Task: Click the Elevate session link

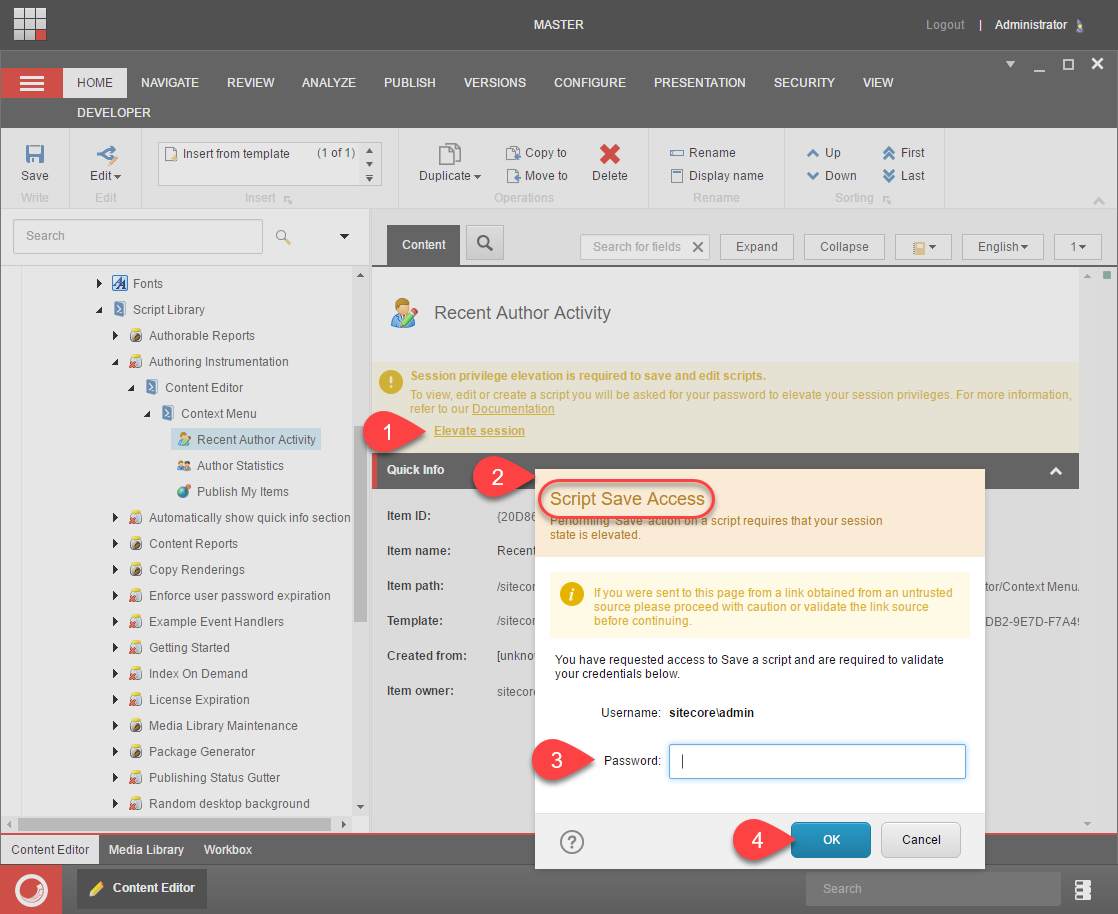Action: coord(479,431)
